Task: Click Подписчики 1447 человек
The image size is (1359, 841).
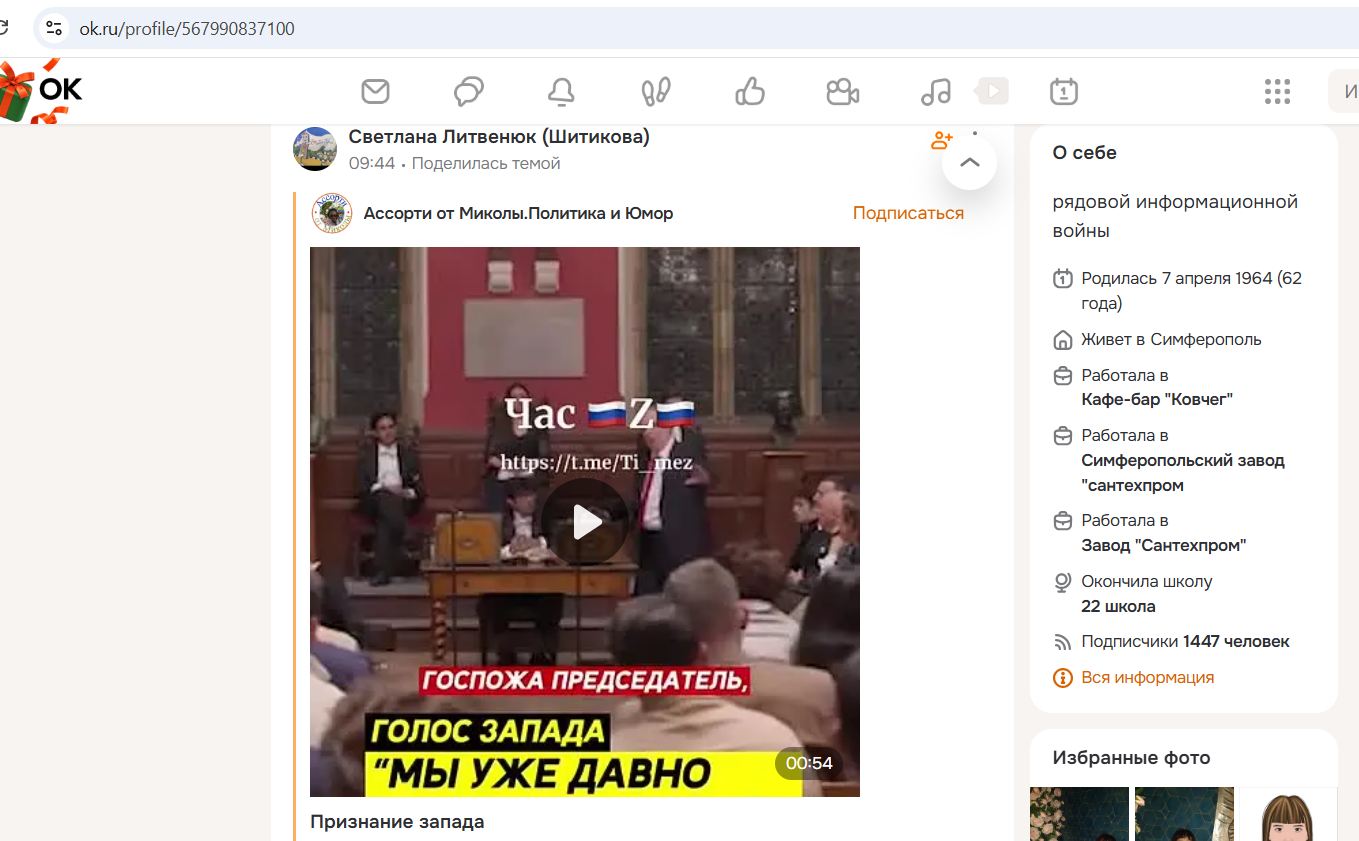Action: tap(1185, 641)
